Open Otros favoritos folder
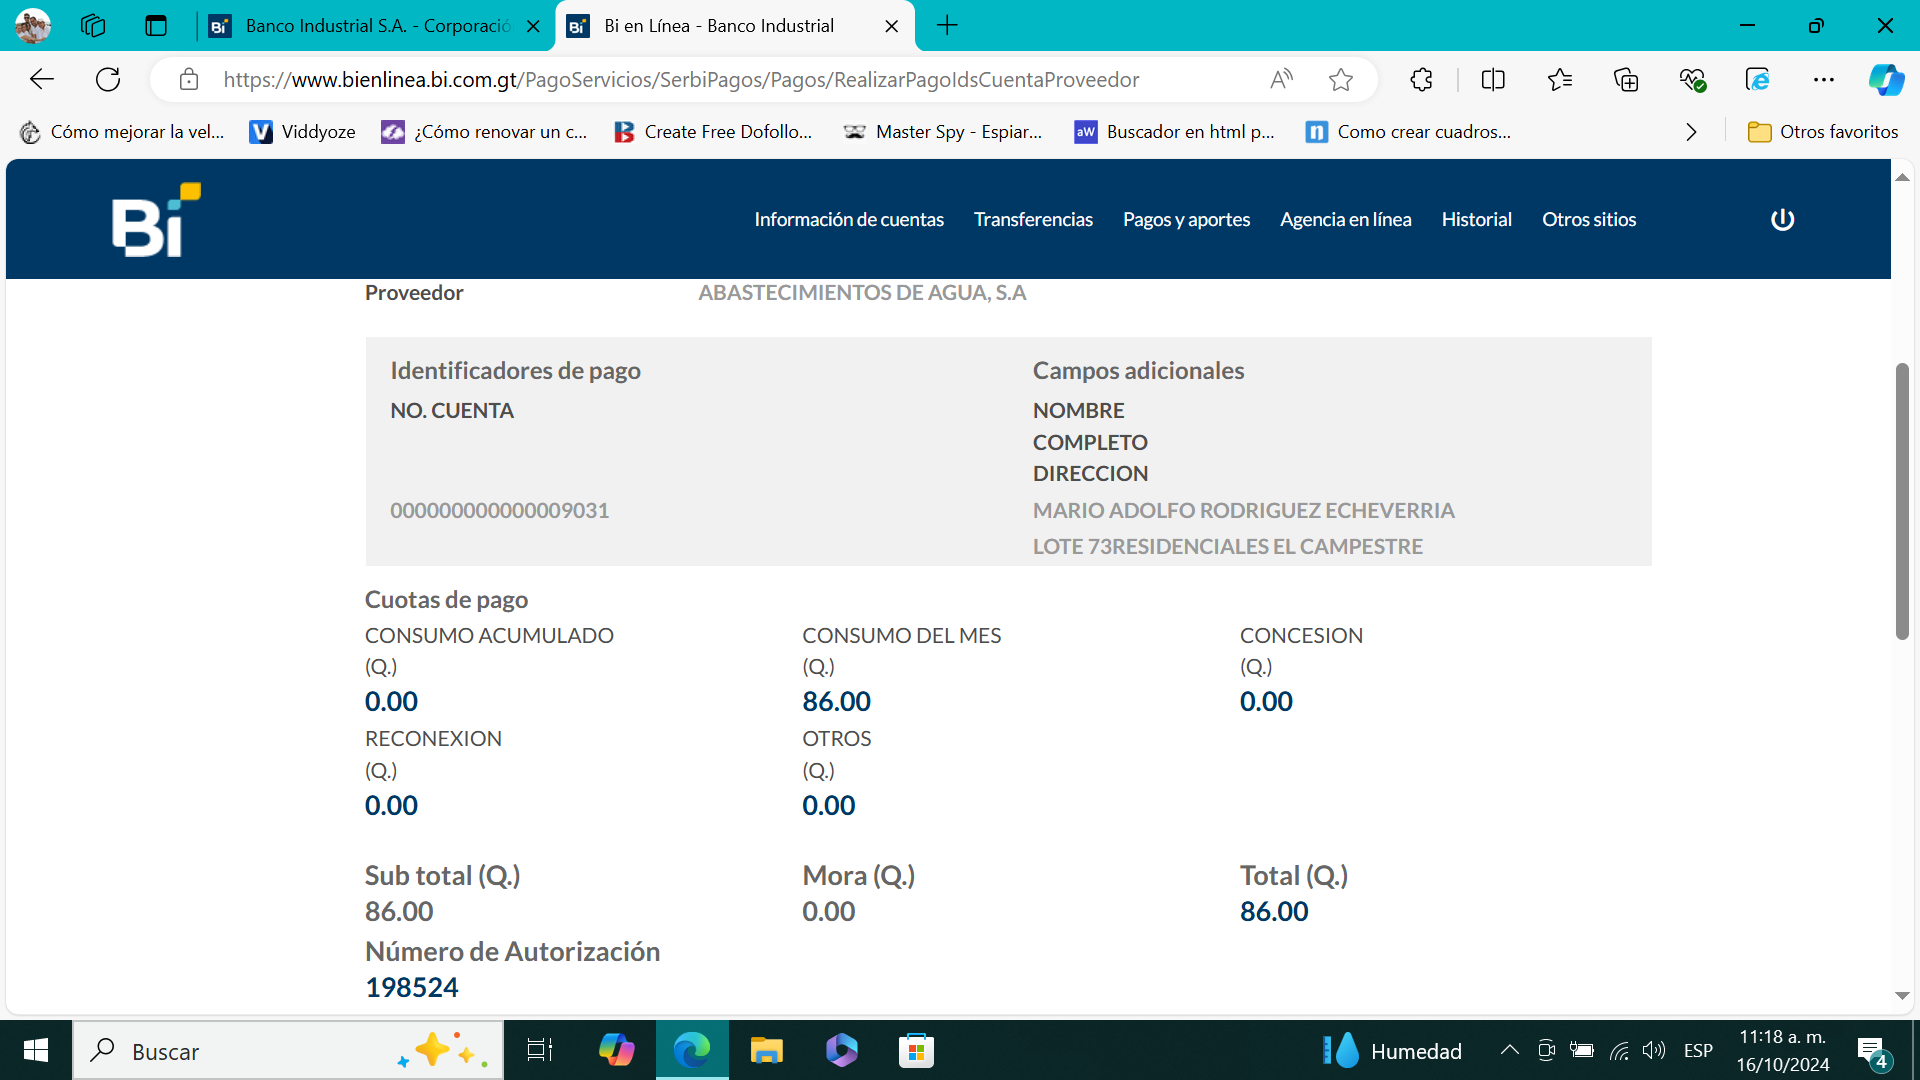Image resolution: width=1920 pixels, height=1080 pixels. [x=1822, y=132]
